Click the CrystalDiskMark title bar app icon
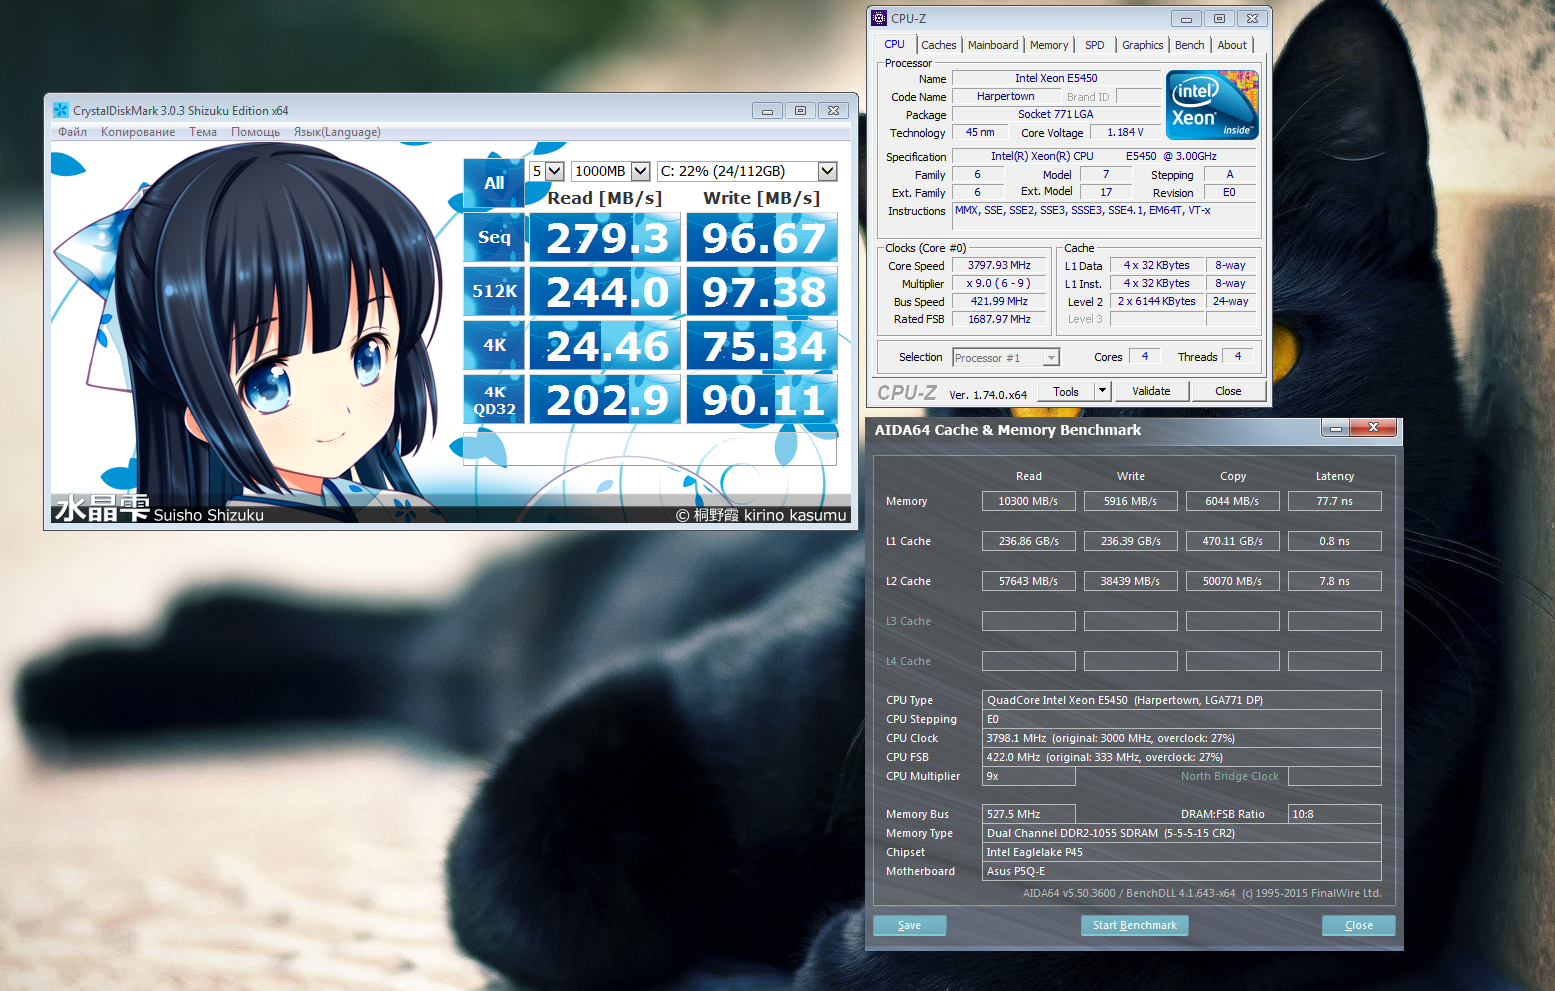This screenshot has height=991, width=1555. point(61,110)
